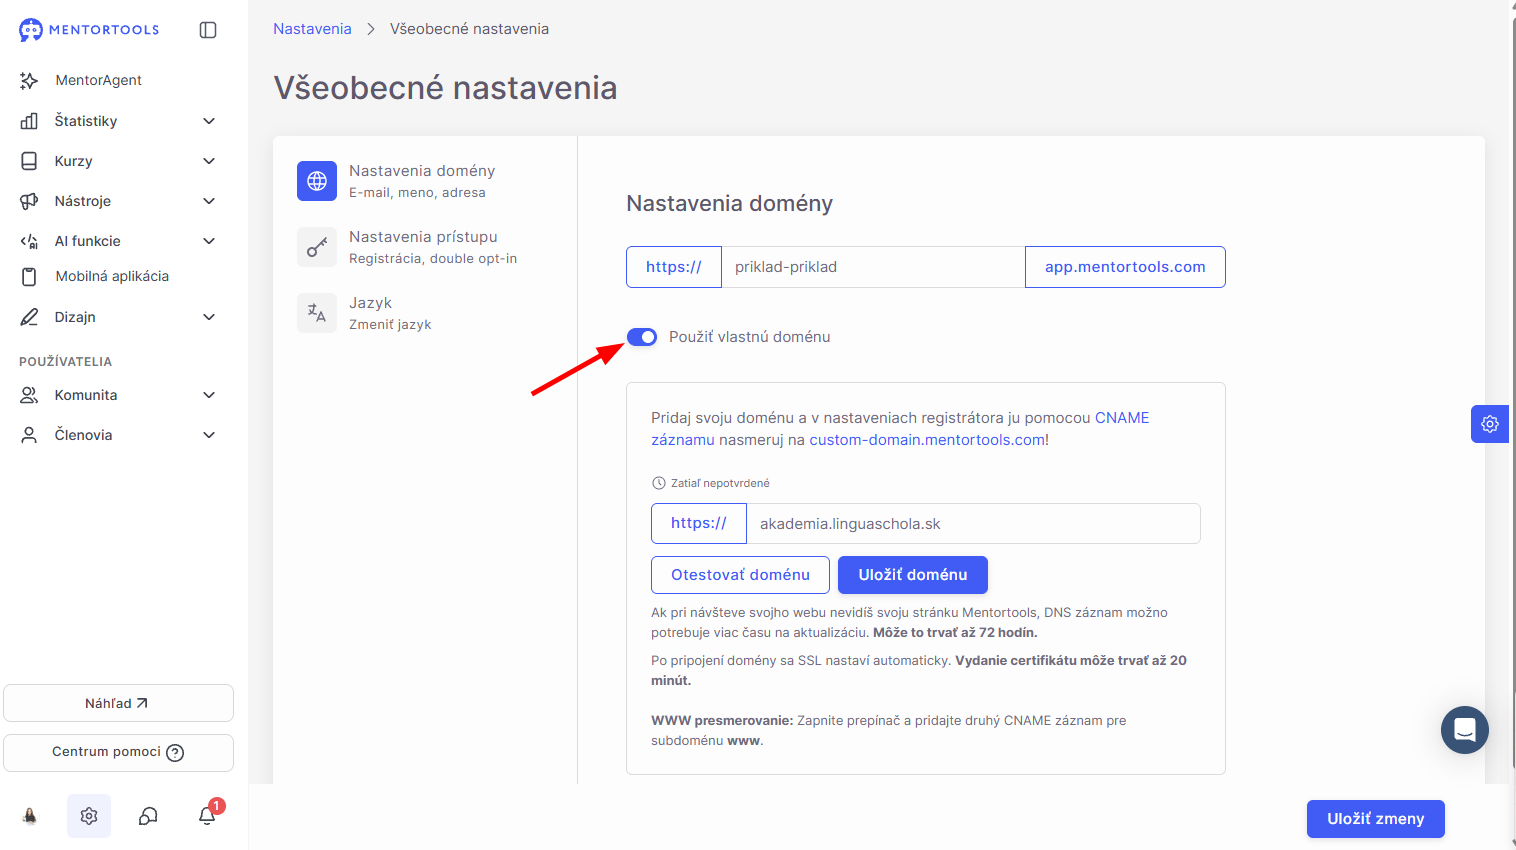Open the chat bubbles icon in the bottom bar
1516x850 pixels.
coord(148,816)
